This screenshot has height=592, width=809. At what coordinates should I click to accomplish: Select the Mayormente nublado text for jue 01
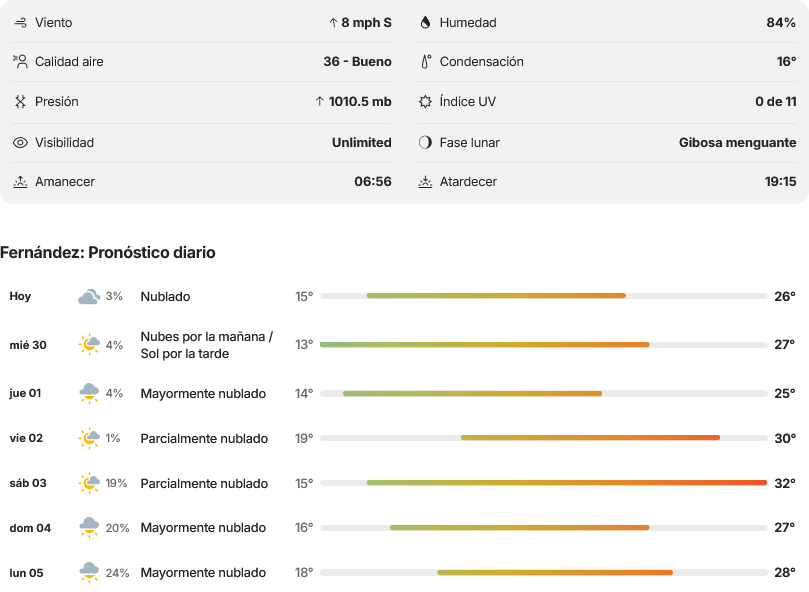(203, 394)
